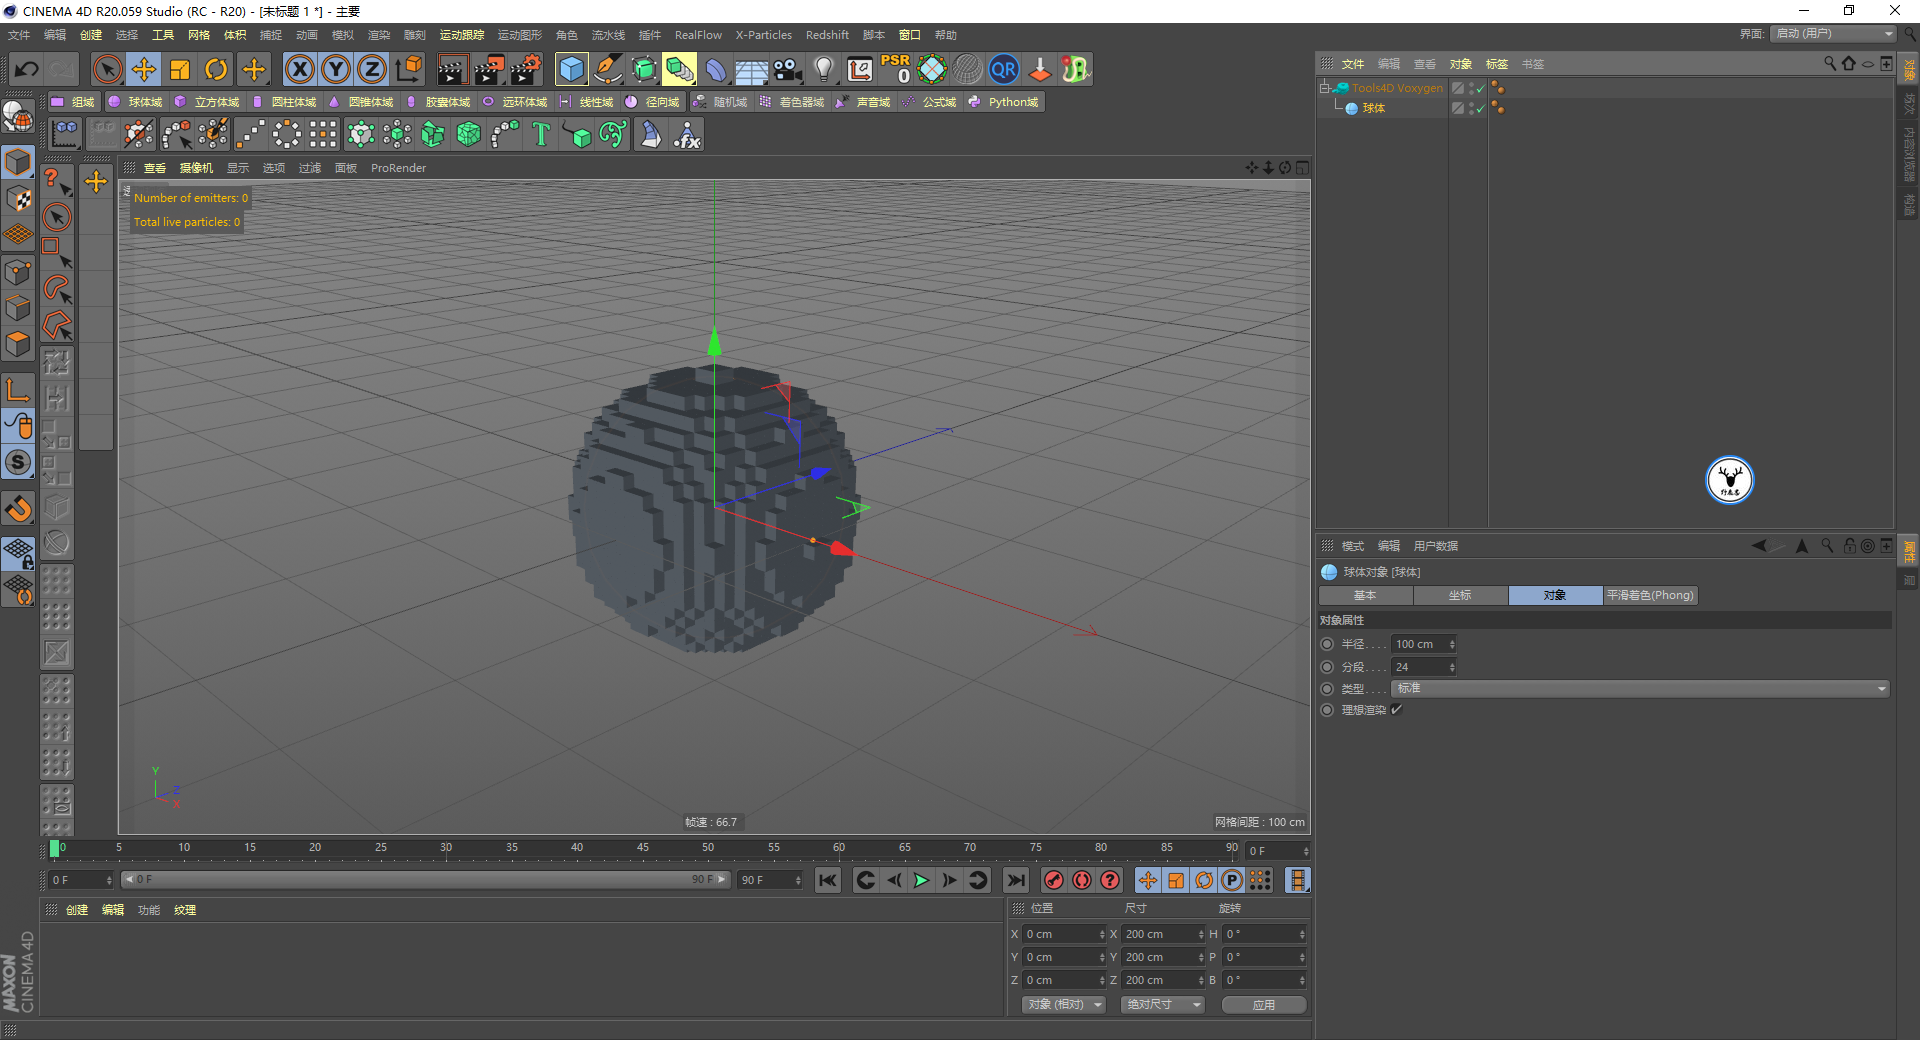Open the 对象 (相对) coordinate dropdown
1920x1040 pixels.
coord(1064,1004)
